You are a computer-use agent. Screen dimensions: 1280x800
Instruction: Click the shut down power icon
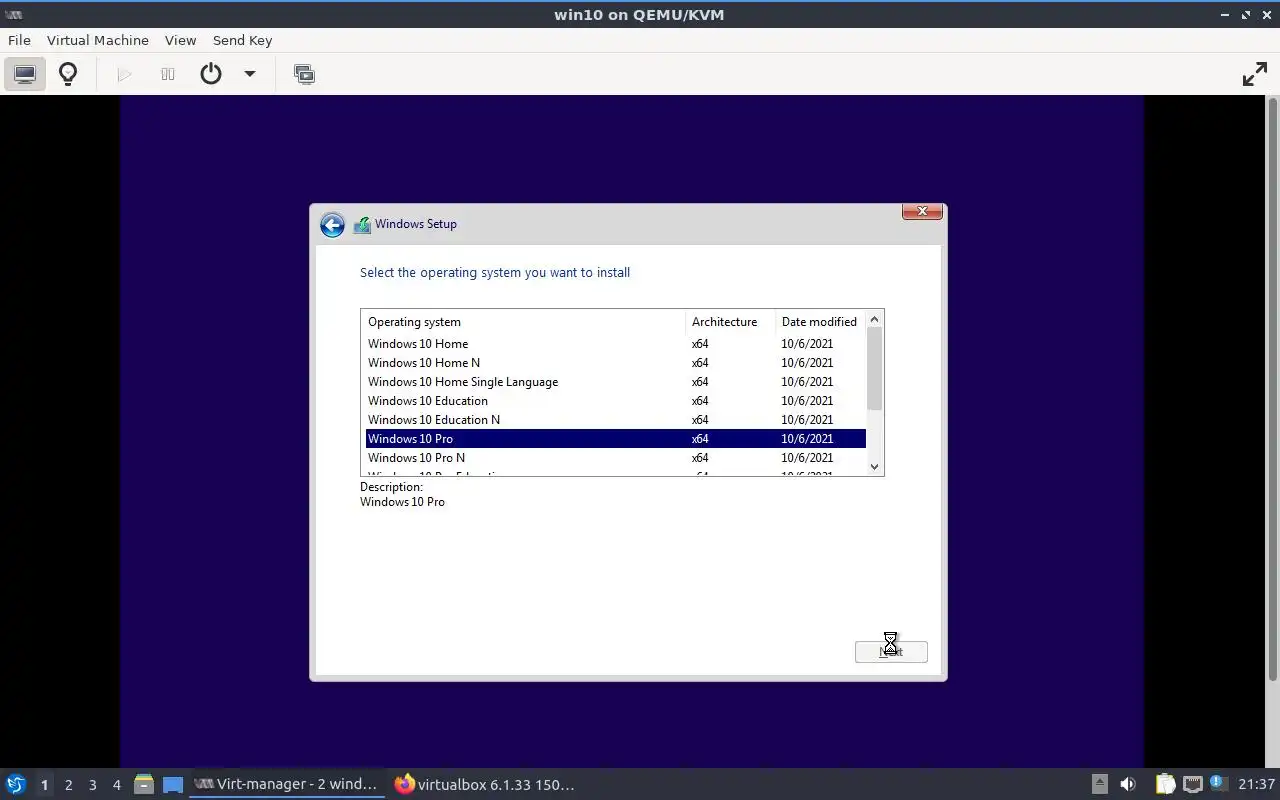tap(211, 74)
